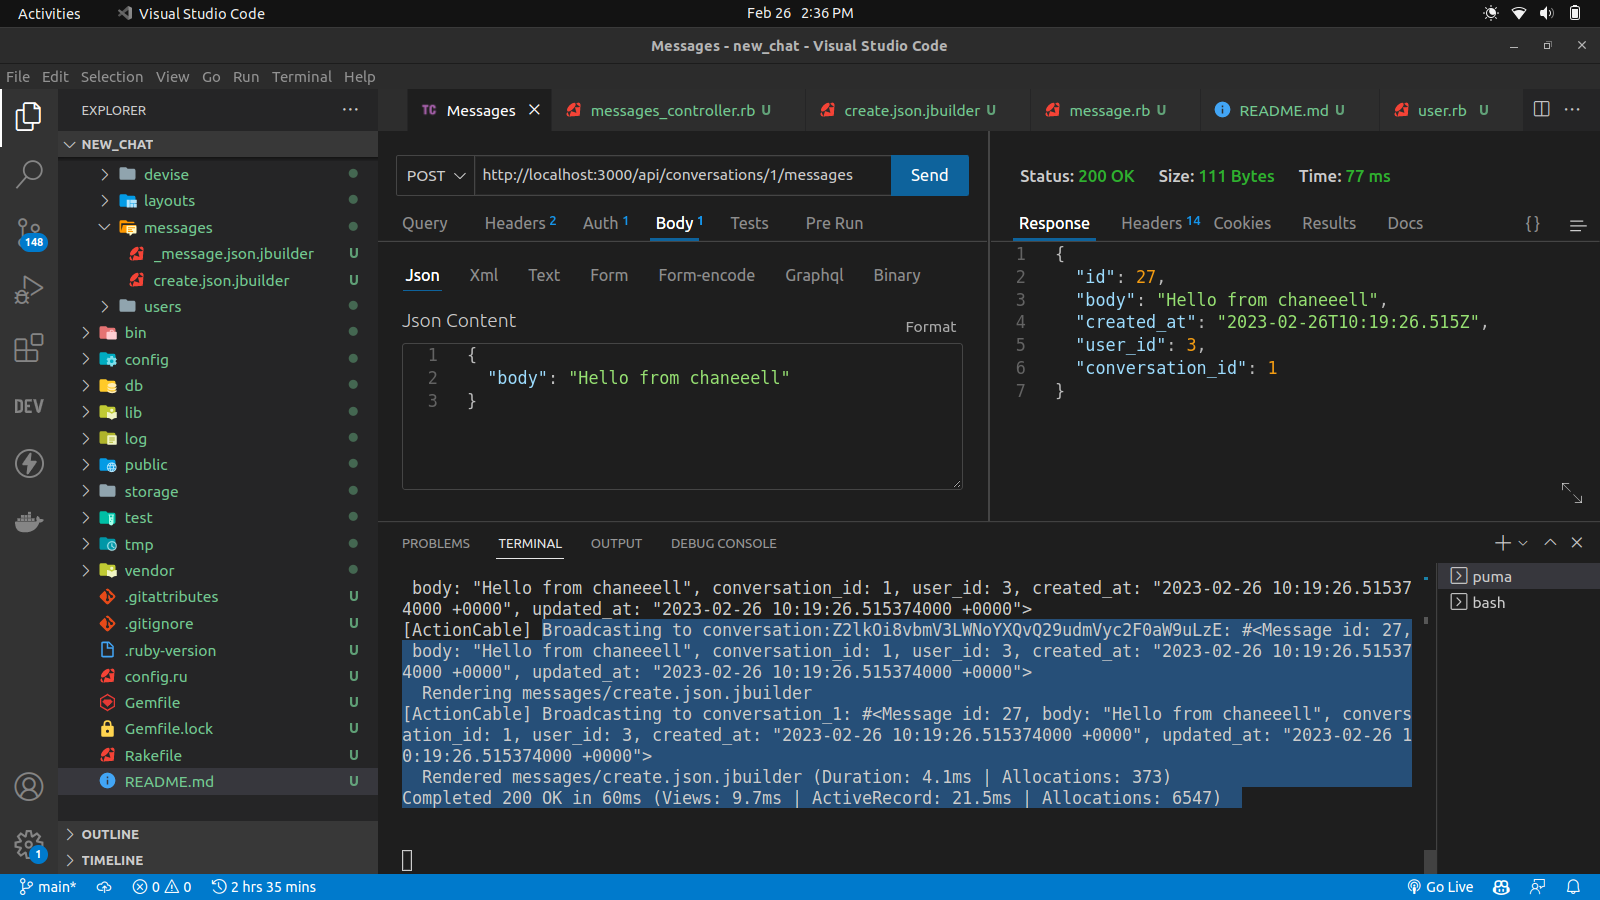Viewport: 1600px width, 900px height.
Task: Switch to response Cookies tab
Action: (x=1242, y=223)
